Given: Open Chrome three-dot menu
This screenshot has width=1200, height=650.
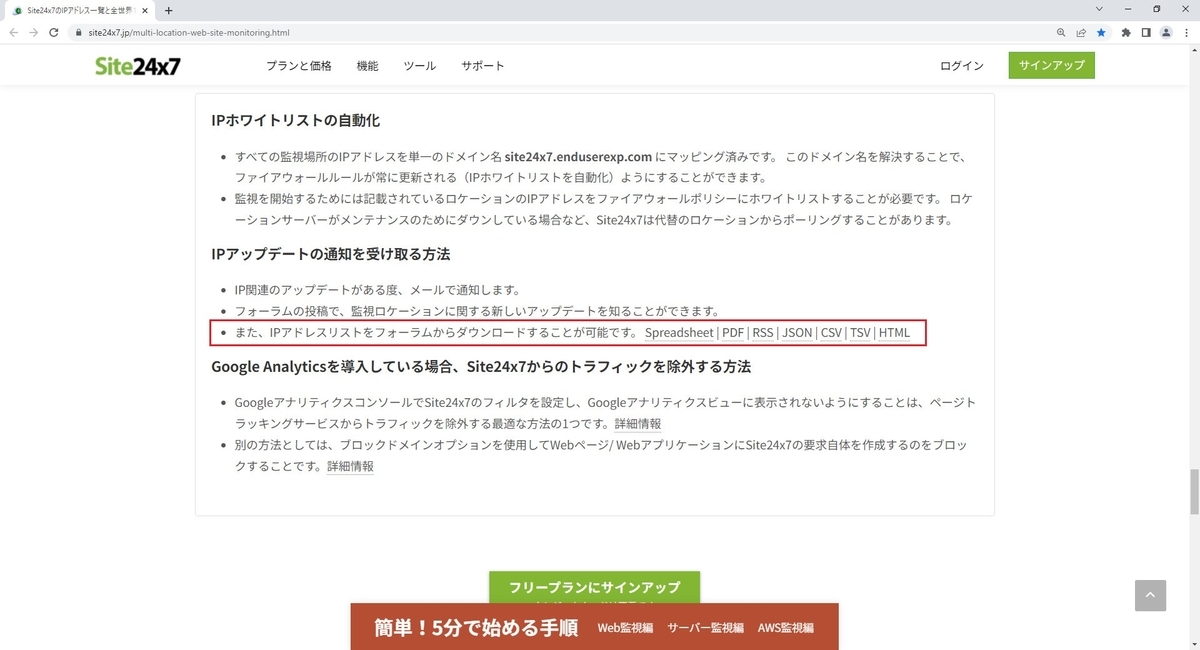Looking at the screenshot, I should tap(1185, 32).
